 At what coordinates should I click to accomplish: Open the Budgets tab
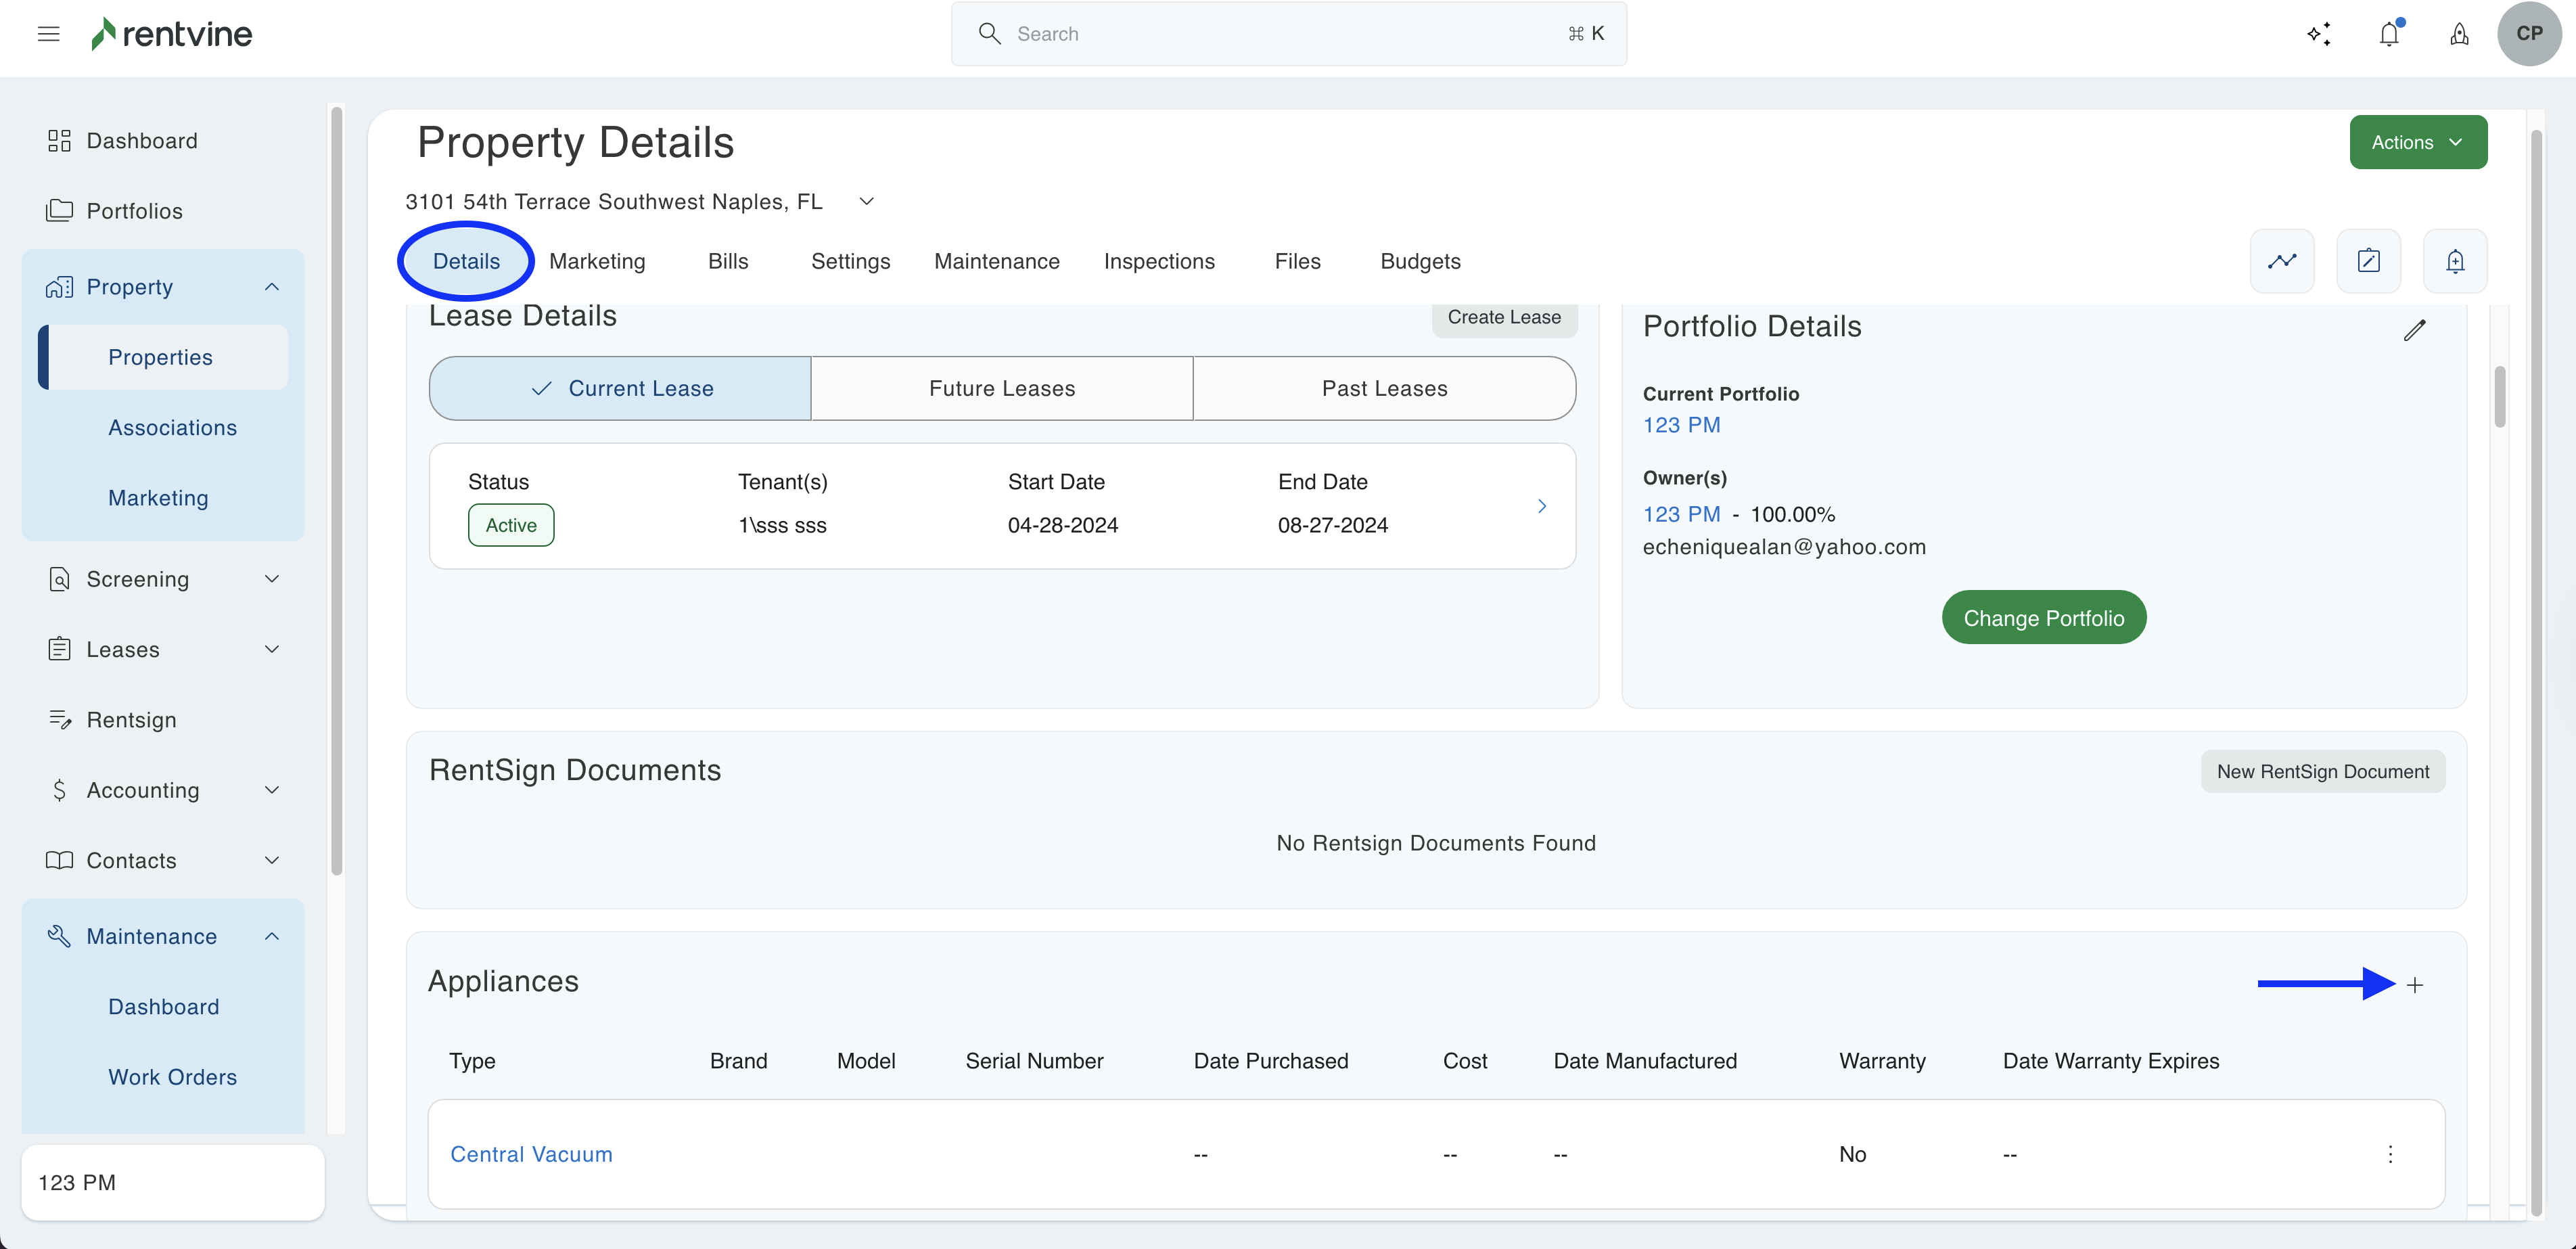1420,261
